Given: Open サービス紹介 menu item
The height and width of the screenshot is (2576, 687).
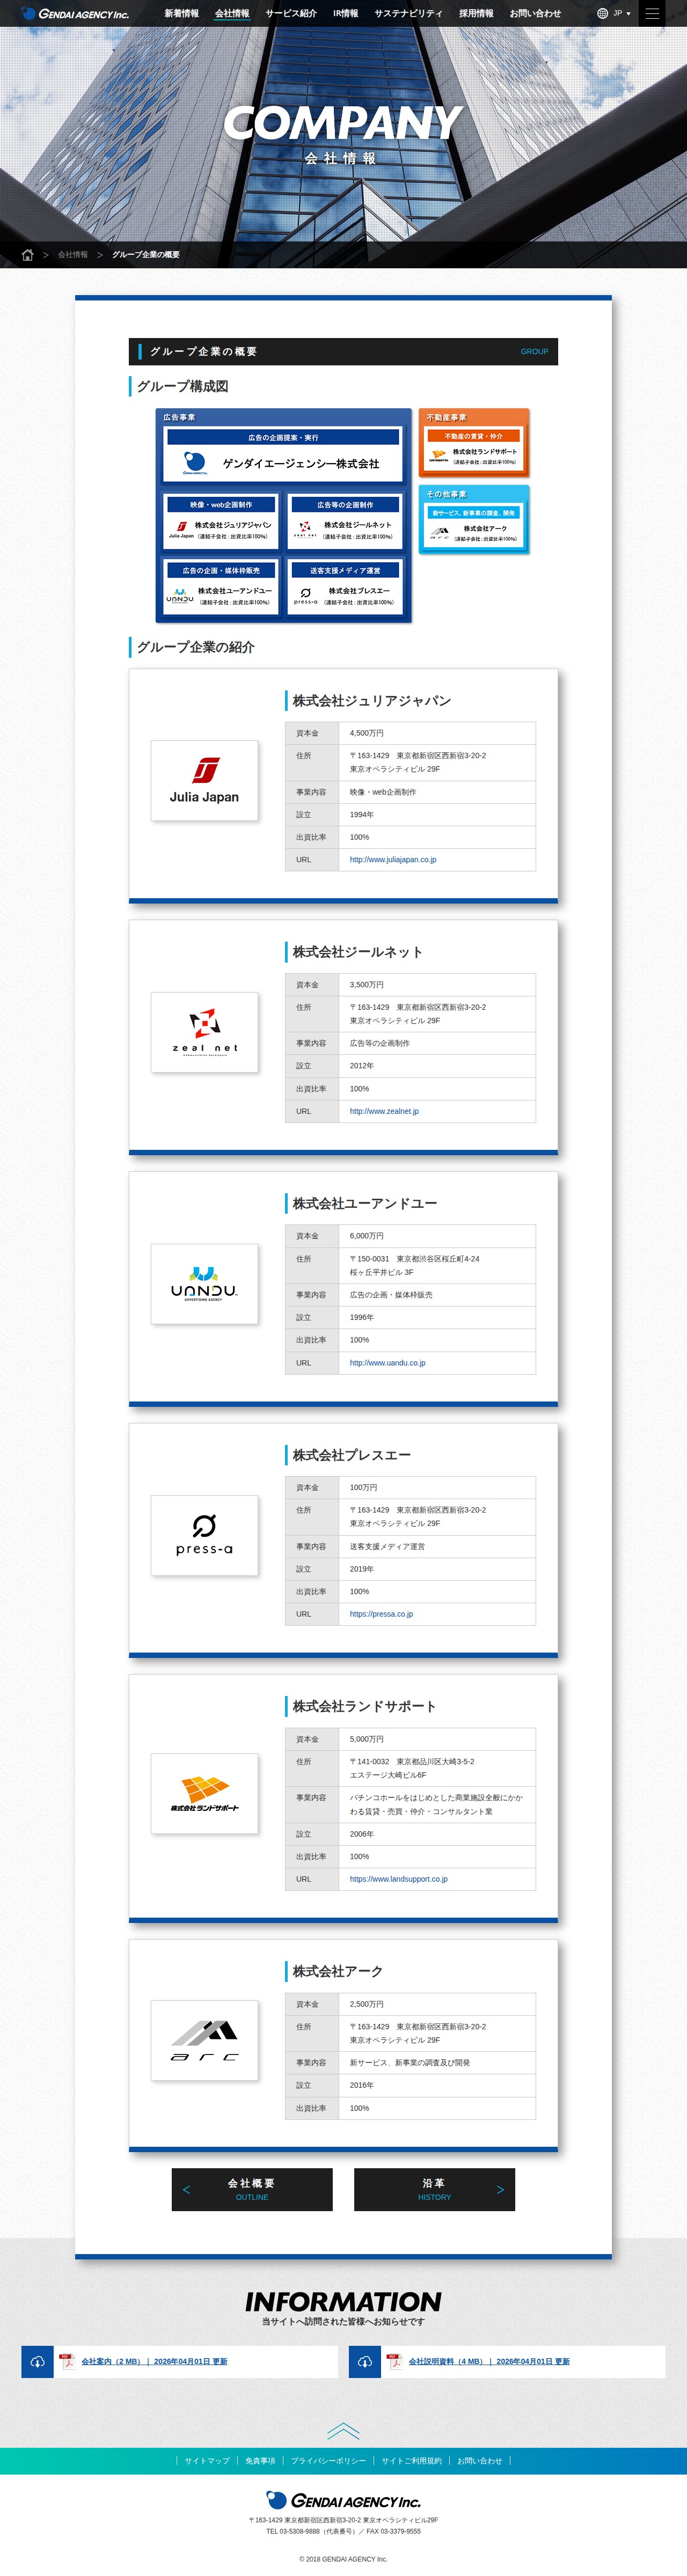Looking at the screenshot, I should [291, 14].
